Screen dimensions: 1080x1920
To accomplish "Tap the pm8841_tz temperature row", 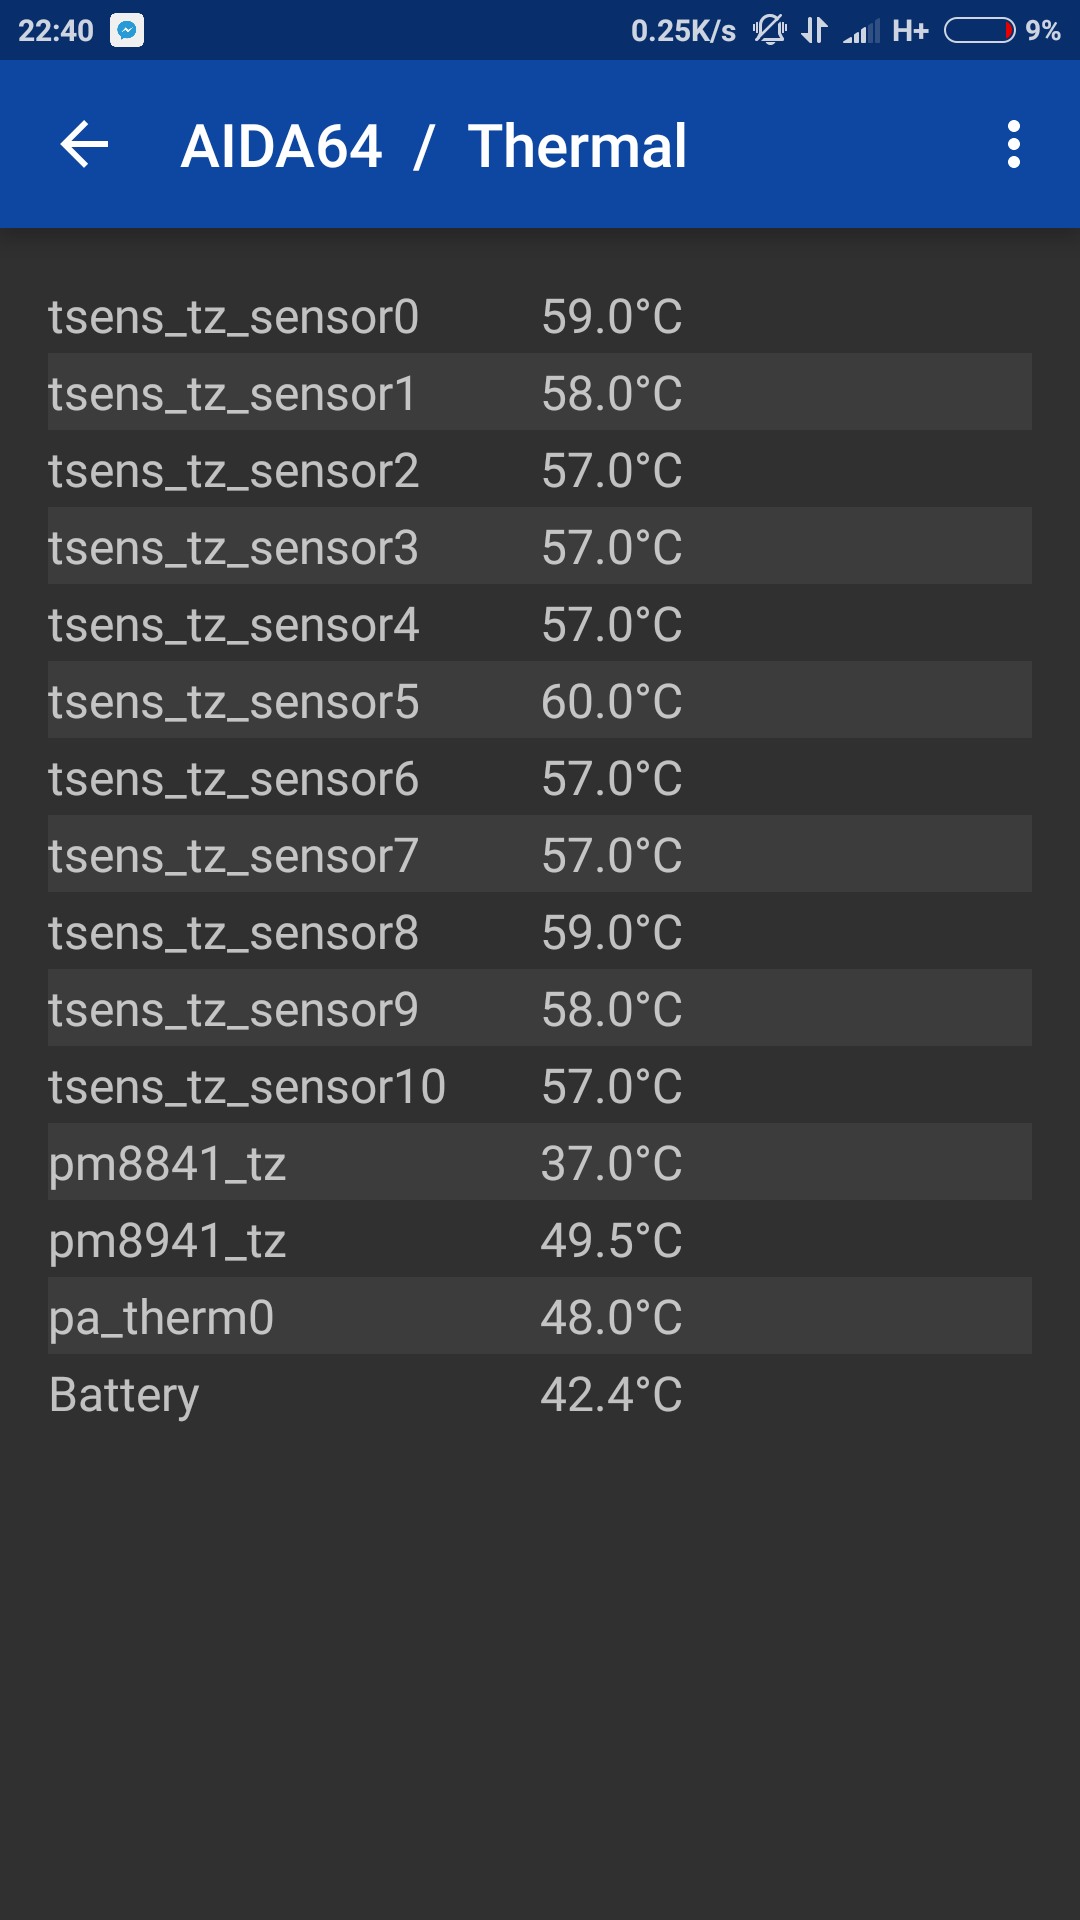I will point(540,1163).
